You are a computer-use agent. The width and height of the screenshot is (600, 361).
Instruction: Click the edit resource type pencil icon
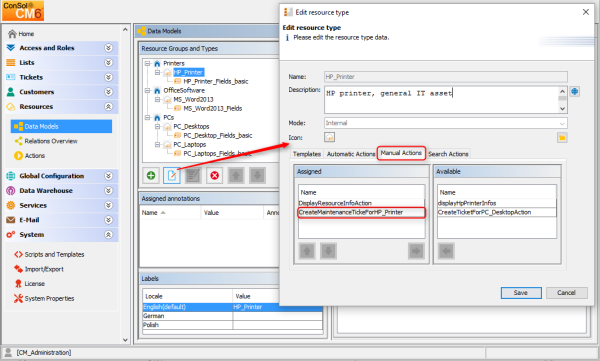pyautogui.click(x=172, y=176)
